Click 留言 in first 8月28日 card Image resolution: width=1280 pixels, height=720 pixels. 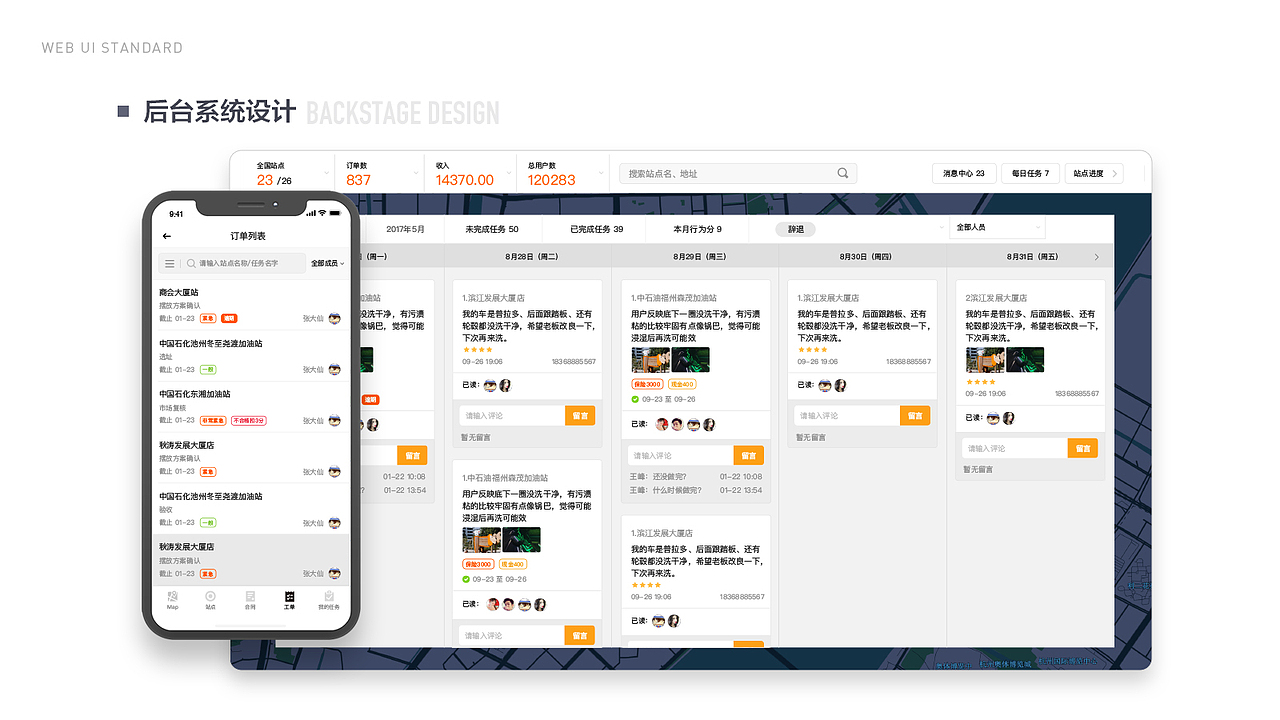[x=580, y=415]
